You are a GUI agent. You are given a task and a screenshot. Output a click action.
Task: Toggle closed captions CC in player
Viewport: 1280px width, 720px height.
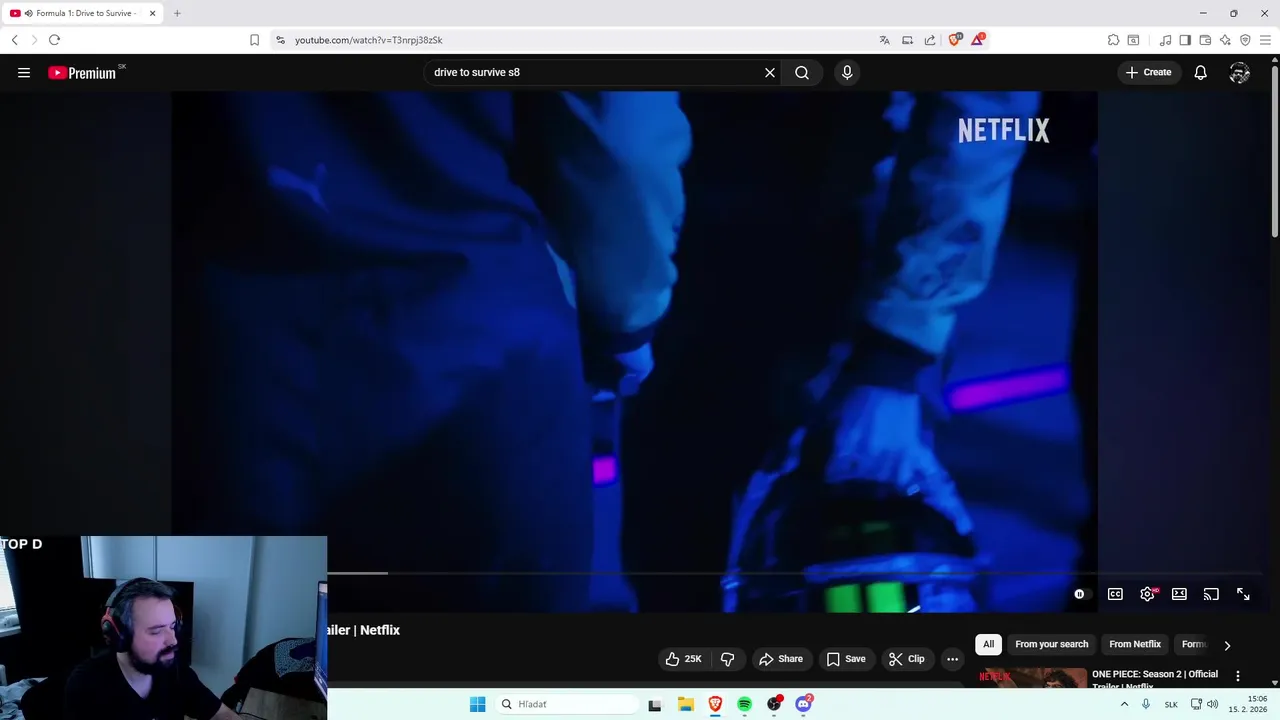tap(1115, 594)
